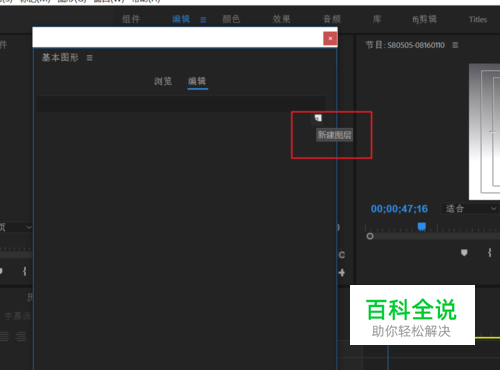Click the Program monitor video preview
The height and width of the screenshot is (370, 500).
pos(484,132)
